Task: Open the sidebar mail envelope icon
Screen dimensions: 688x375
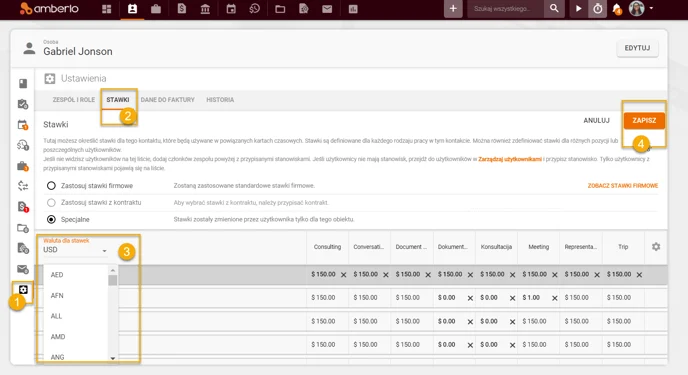Action: click(x=23, y=269)
